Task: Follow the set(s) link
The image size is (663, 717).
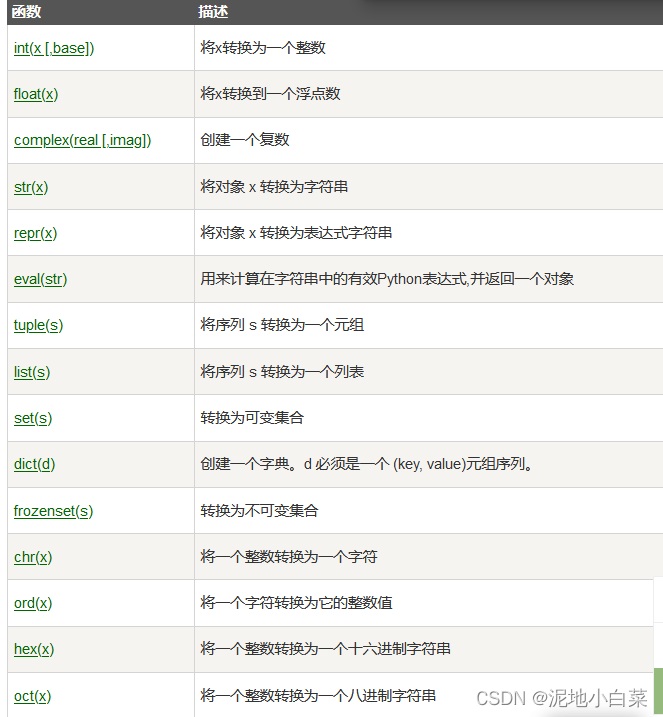Action: (x=33, y=418)
